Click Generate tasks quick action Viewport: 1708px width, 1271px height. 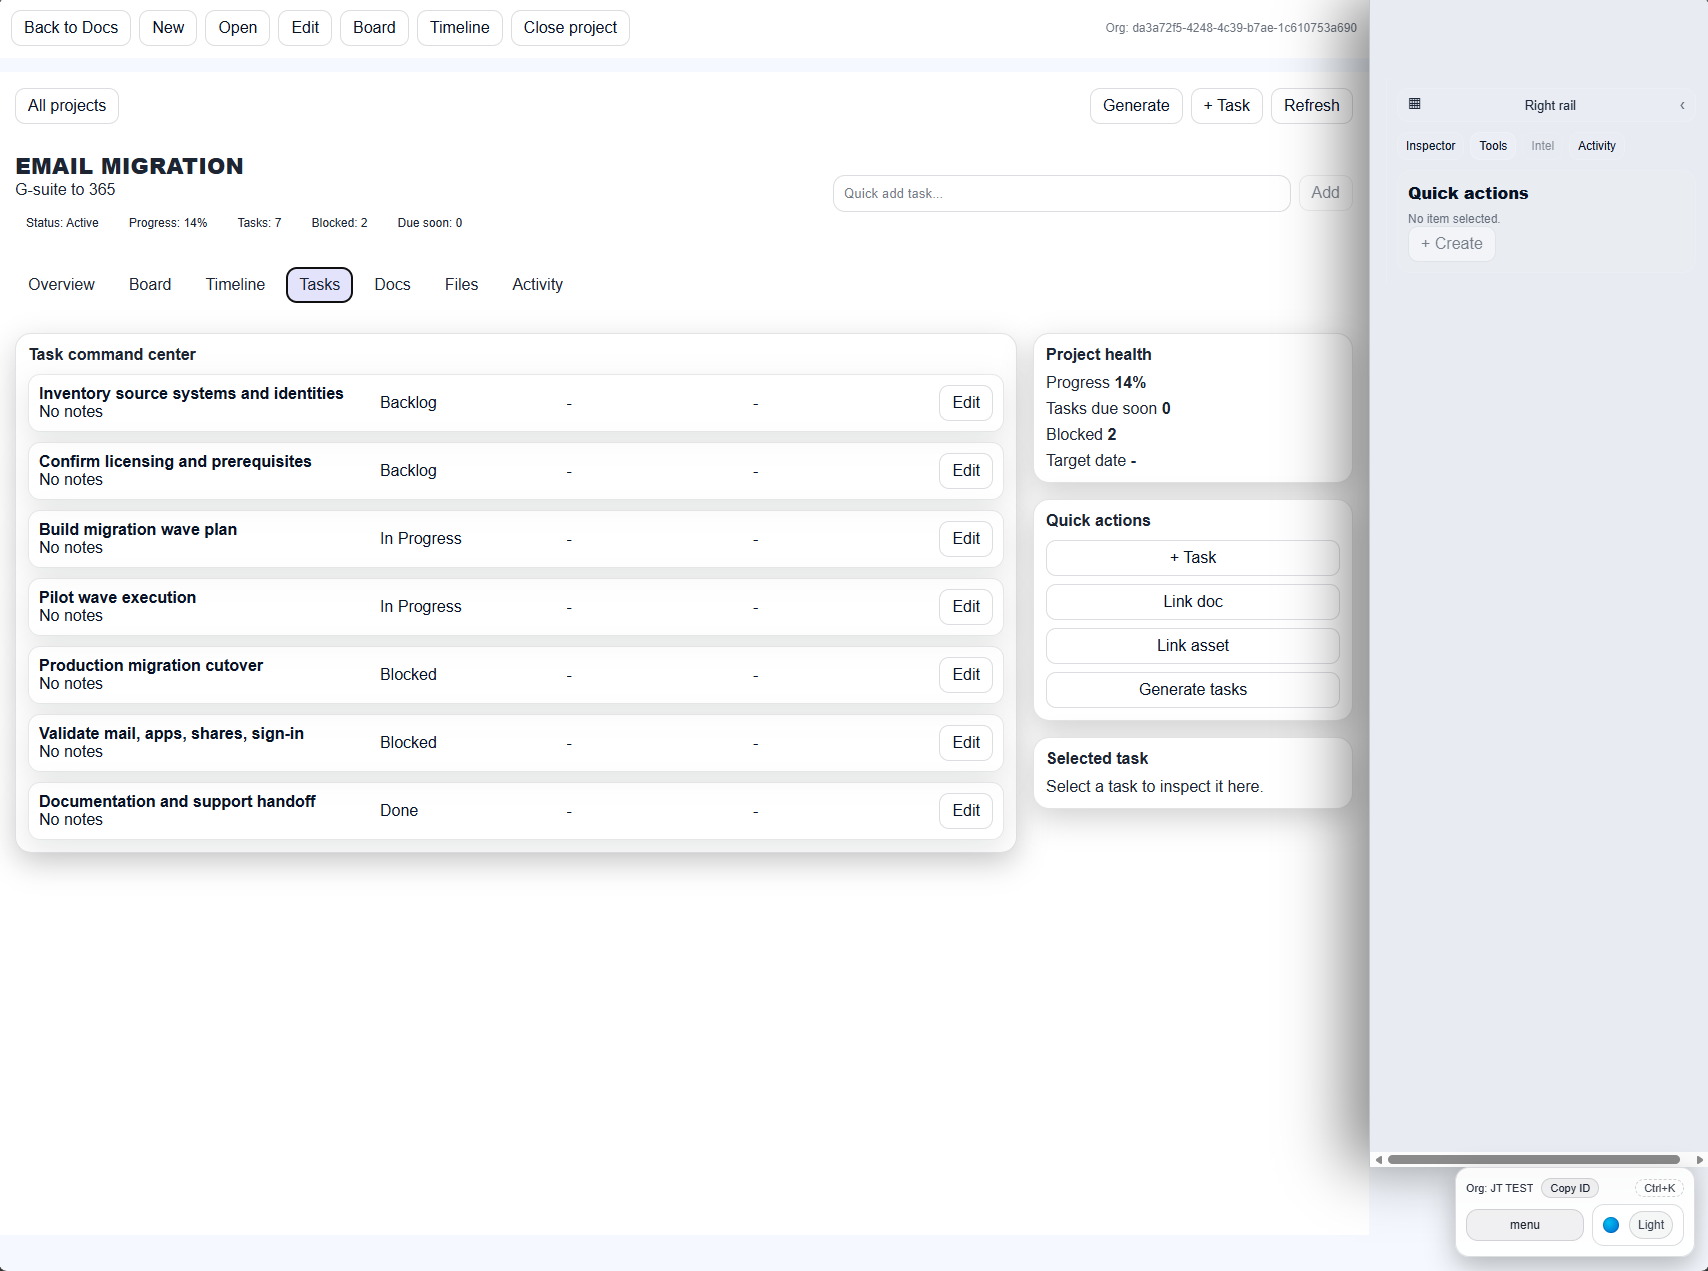(1192, 689)
